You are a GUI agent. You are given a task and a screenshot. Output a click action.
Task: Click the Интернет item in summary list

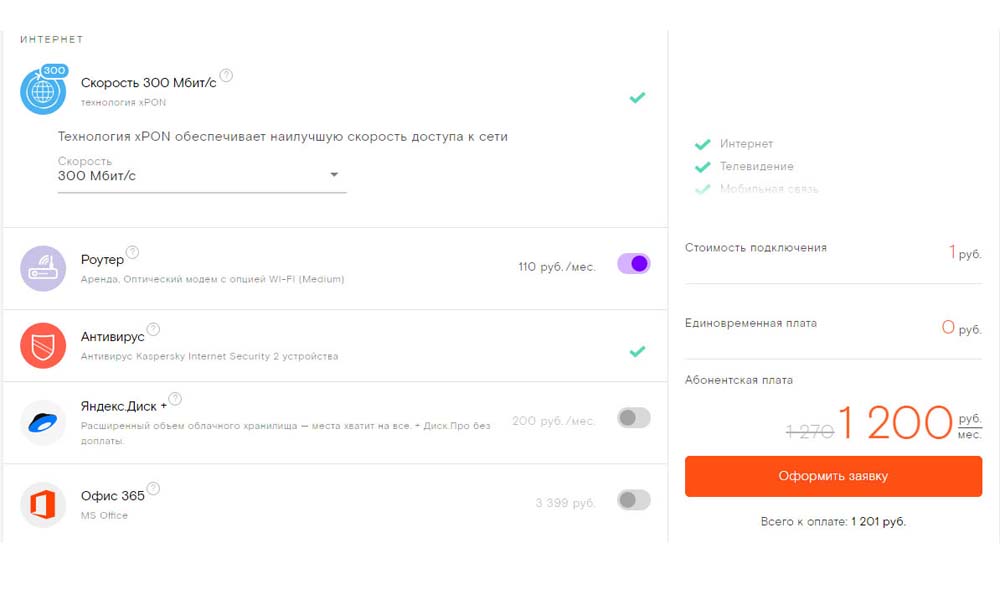point(746,144)
